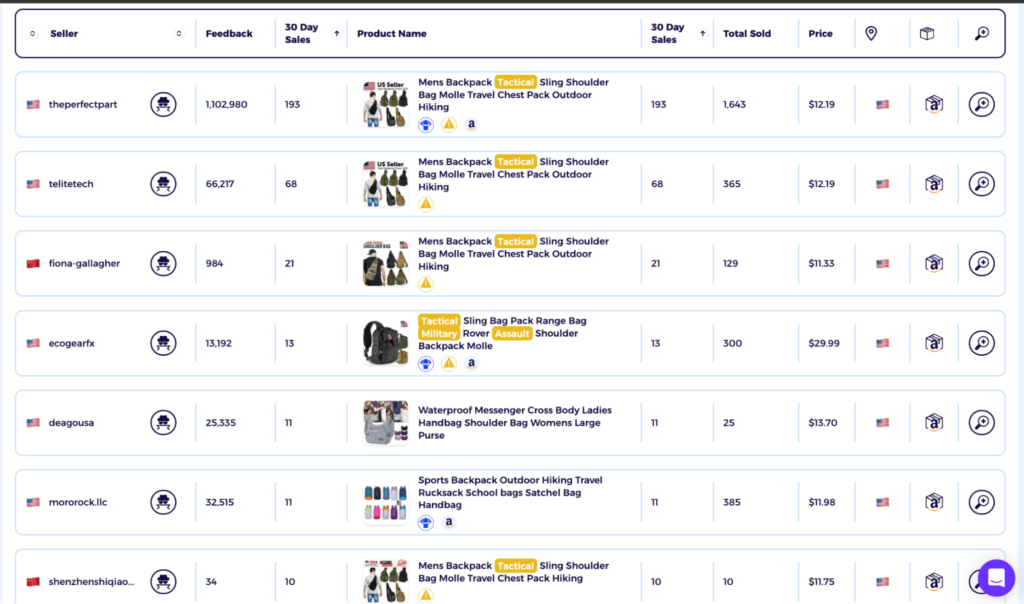Click magnifier research icon in telitetech row
1024x604 pixels.
click(x=982, y=183)
